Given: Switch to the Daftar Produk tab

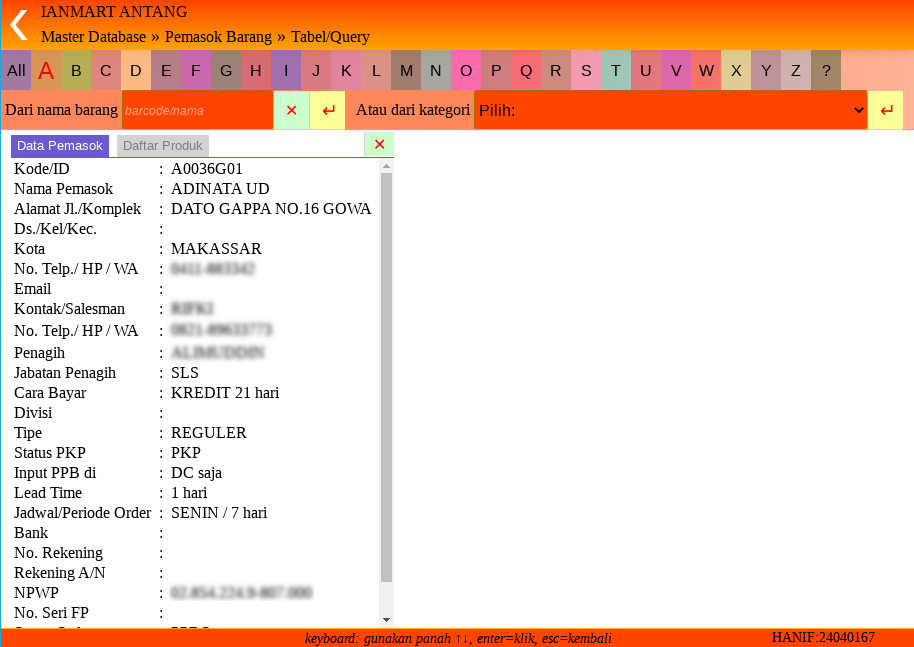Looking at the screenshot, I should tap(163, 146).
